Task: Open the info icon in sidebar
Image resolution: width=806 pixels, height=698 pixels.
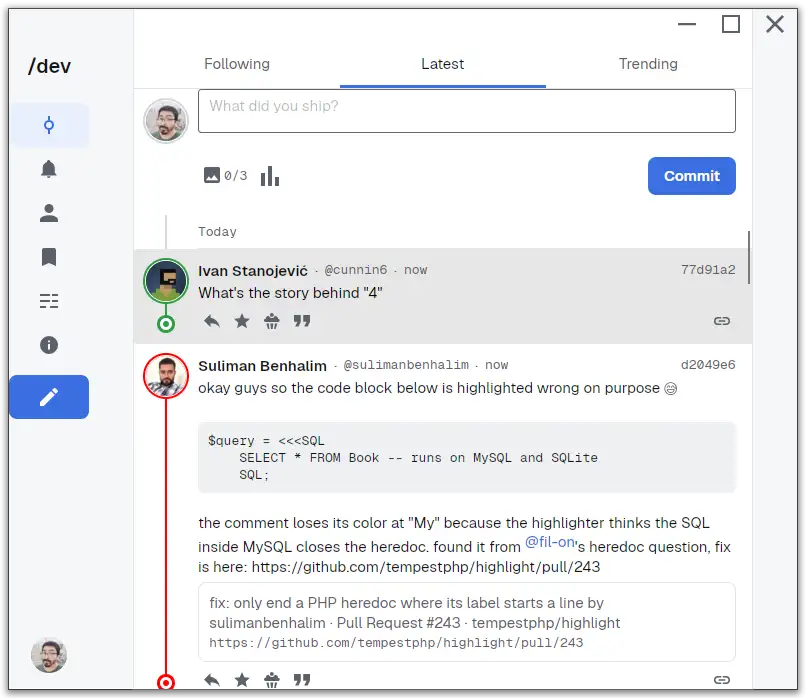Action: [49, 345]
